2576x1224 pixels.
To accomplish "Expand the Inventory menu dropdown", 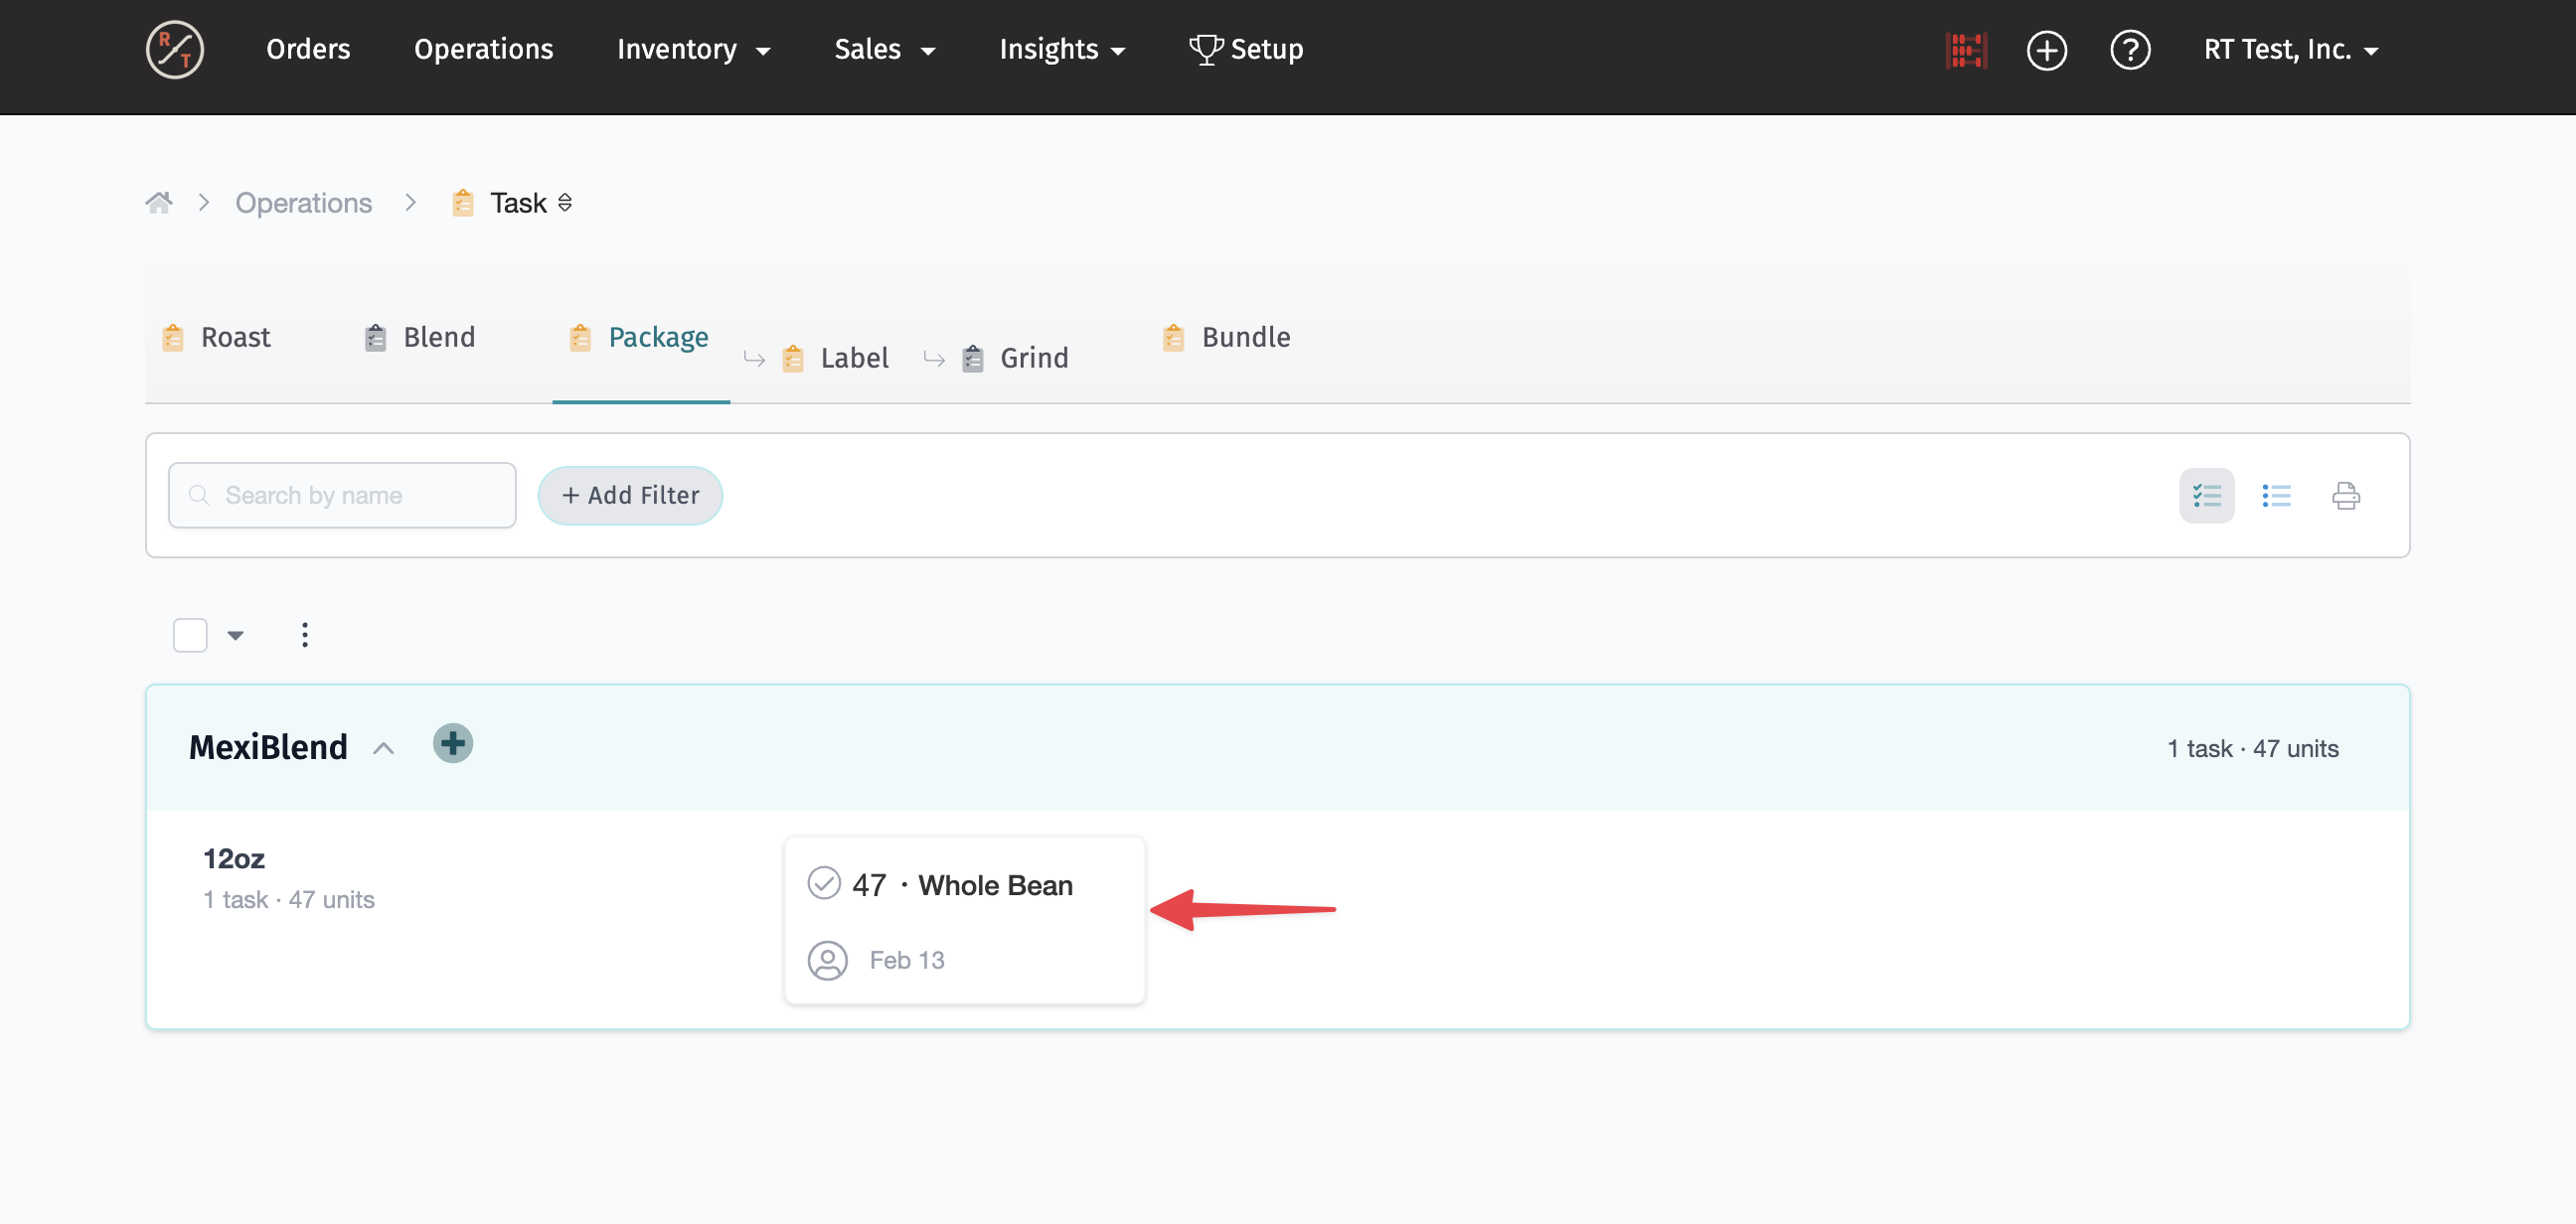I will point(693,49).
